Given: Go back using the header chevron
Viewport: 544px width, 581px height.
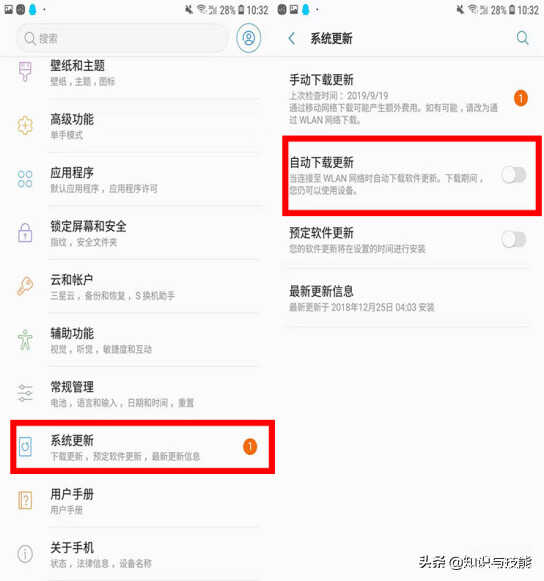Looking at the screenshot, I should 292,38.
